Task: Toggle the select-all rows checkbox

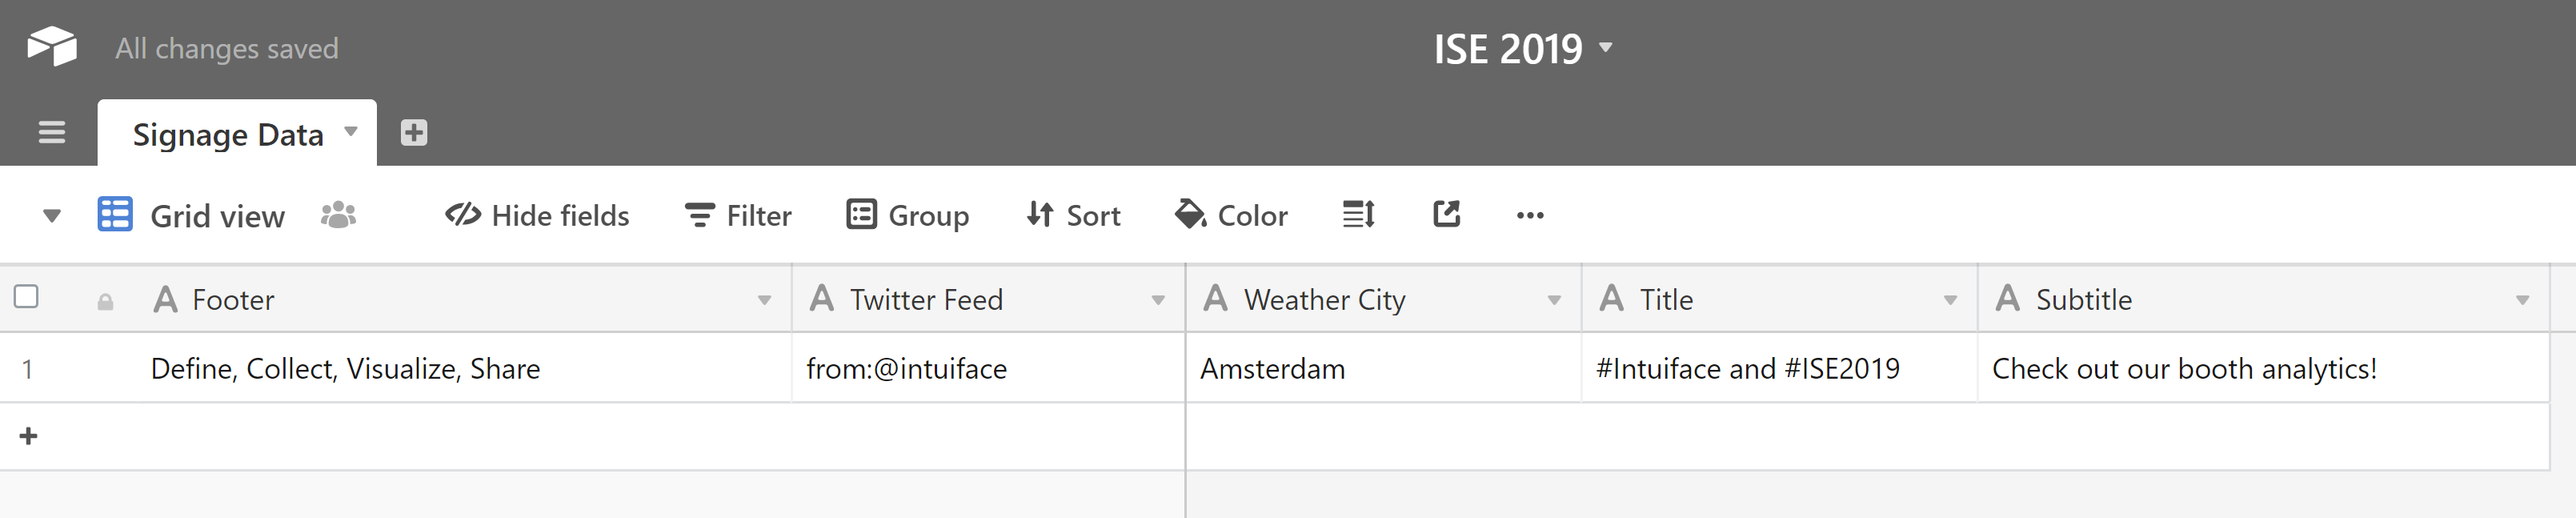Action: tap(26, 296)
